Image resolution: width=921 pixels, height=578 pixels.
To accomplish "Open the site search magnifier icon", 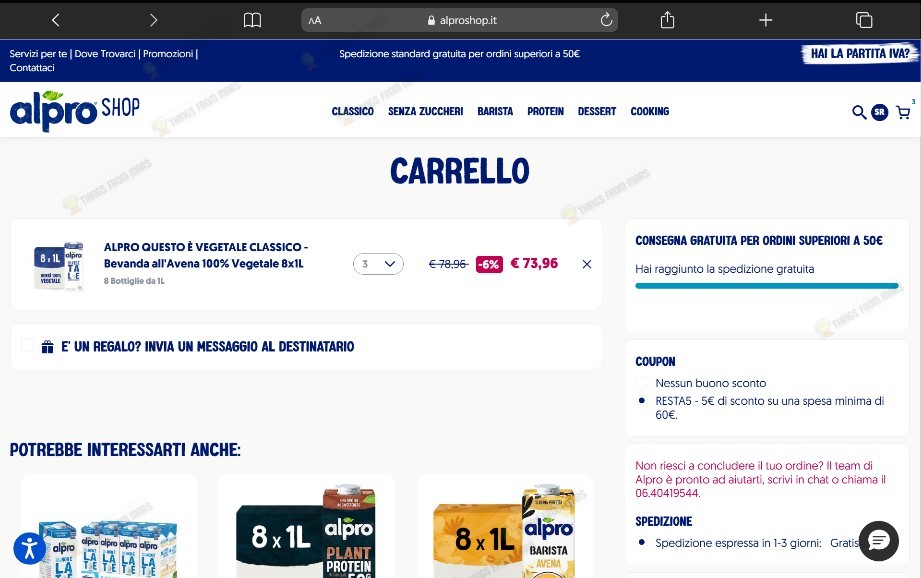I will pos(859,112).
